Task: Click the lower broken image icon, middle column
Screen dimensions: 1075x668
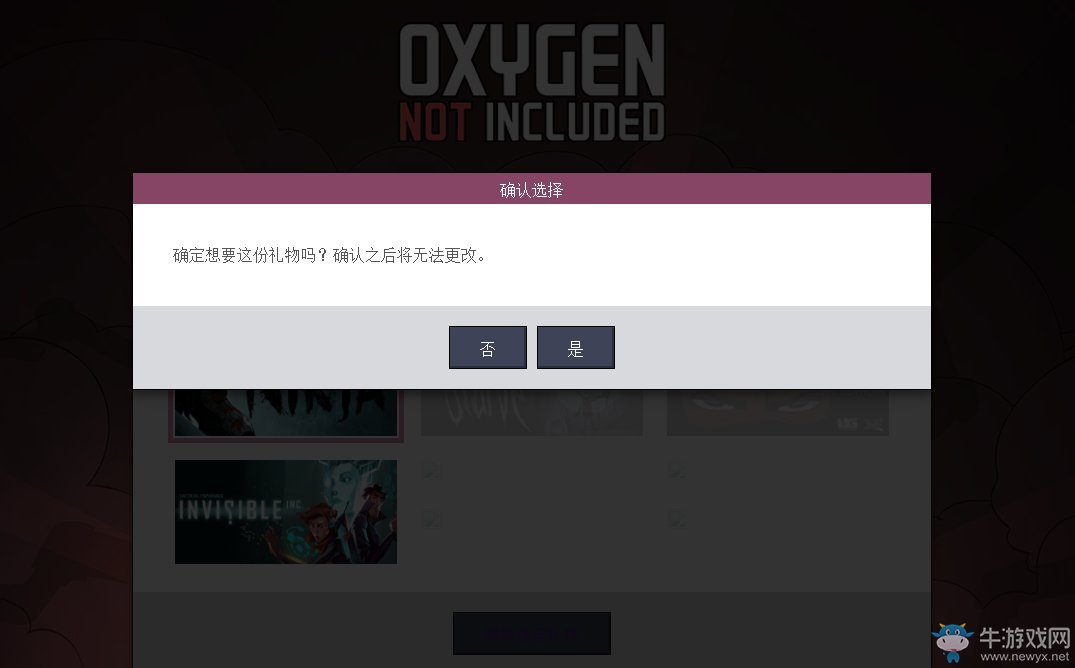Action: pos(431,517)
